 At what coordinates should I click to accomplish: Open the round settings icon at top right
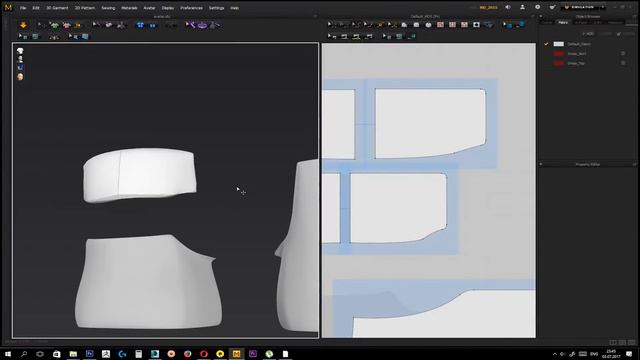pos(538,7)
